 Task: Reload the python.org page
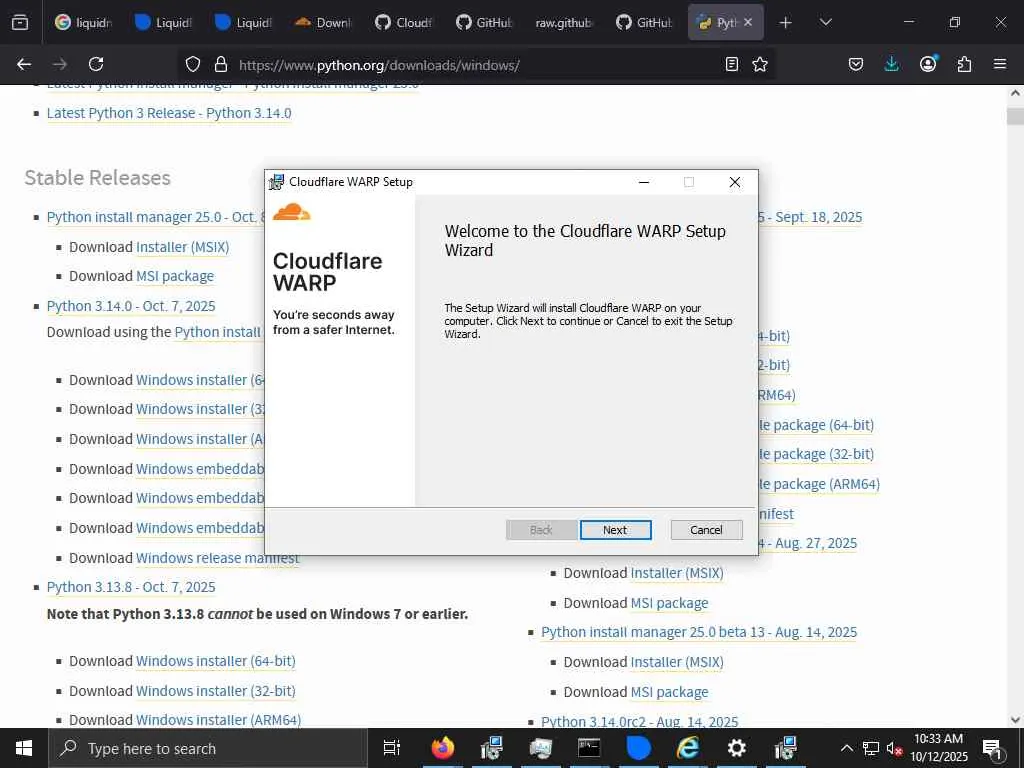tap(96, 64)
